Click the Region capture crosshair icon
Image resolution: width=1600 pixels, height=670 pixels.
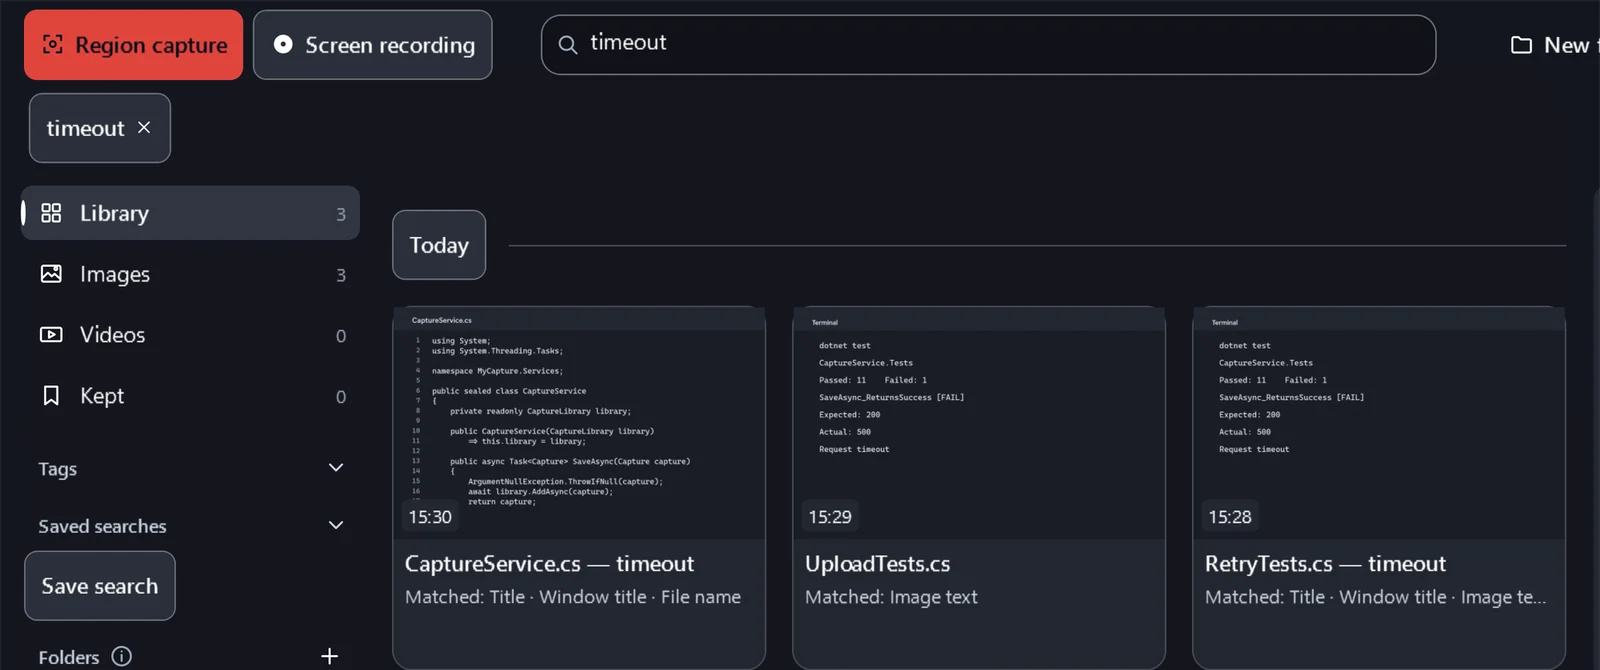pyautogui.click(x=52, y=44)
